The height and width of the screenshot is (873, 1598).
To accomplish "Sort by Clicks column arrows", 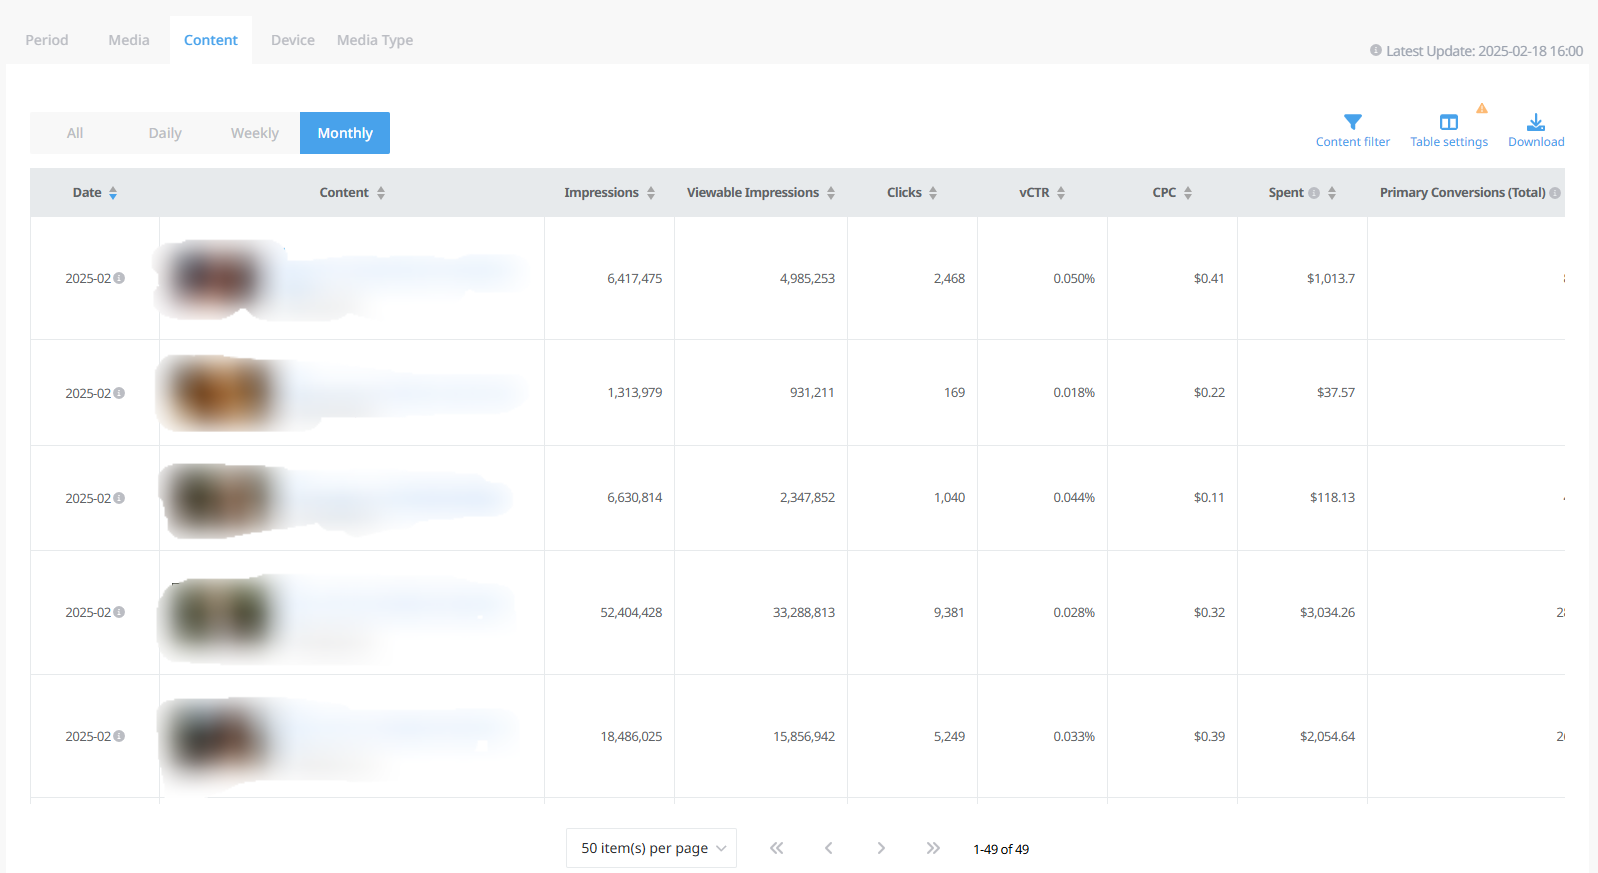I will (x=933, y=193).
